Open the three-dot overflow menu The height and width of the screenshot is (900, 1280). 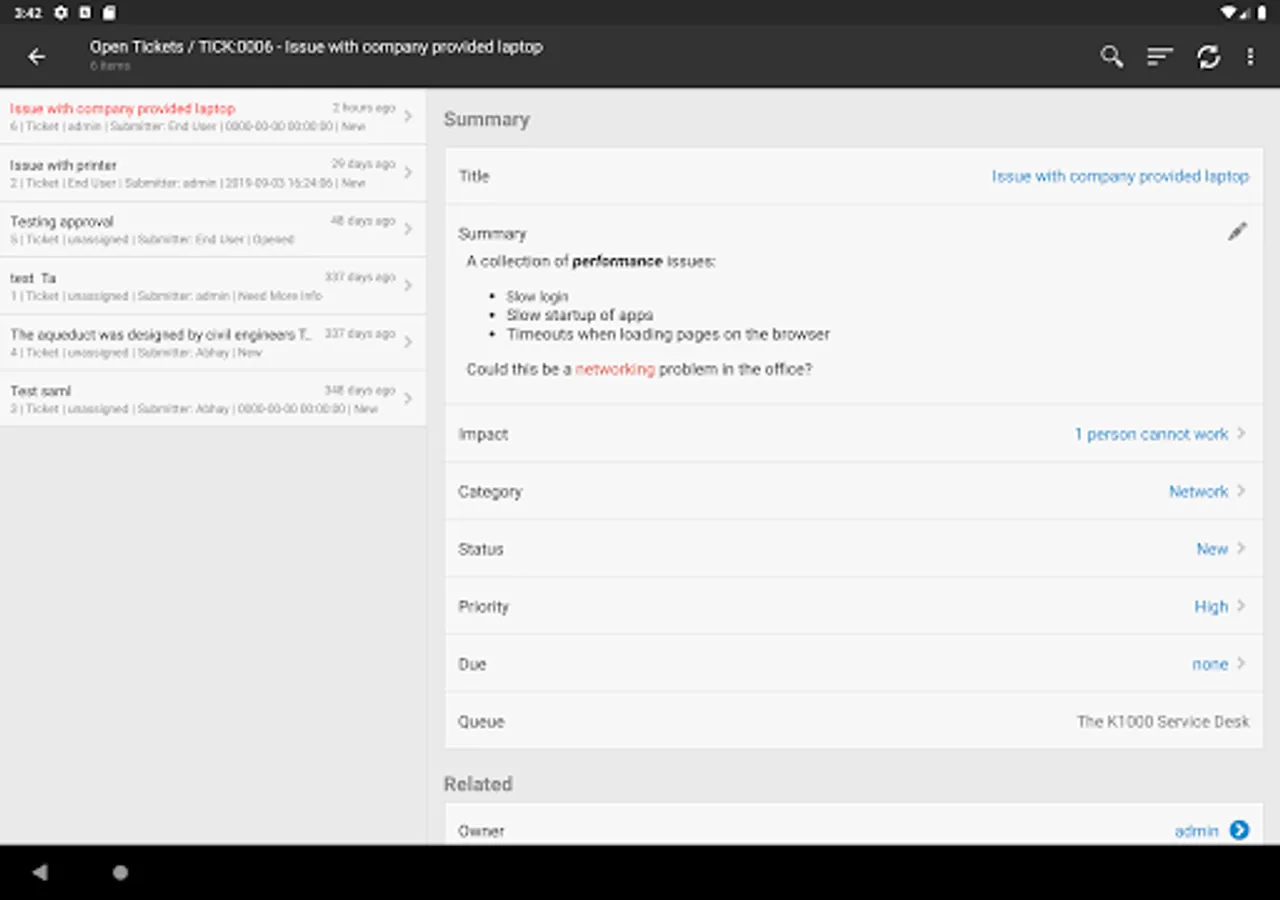(1250, 57)
